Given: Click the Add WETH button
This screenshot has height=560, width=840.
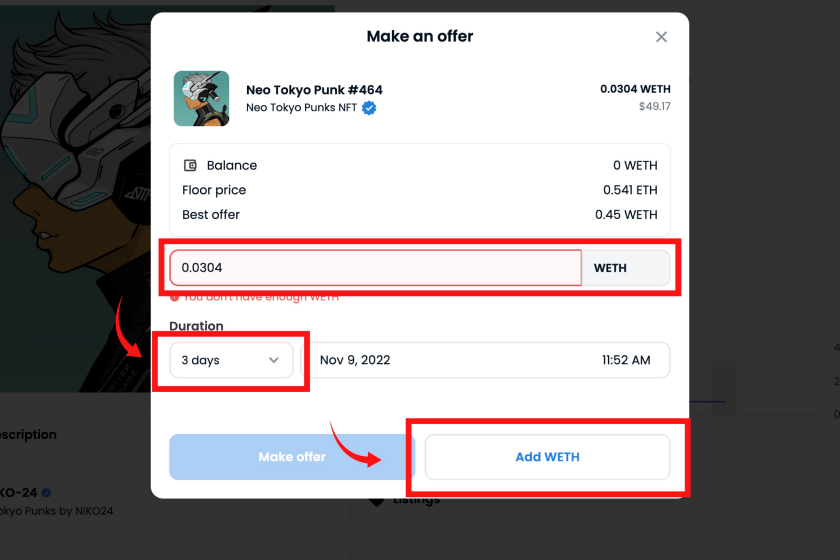Looking at the screenshot, I should 548,457.
